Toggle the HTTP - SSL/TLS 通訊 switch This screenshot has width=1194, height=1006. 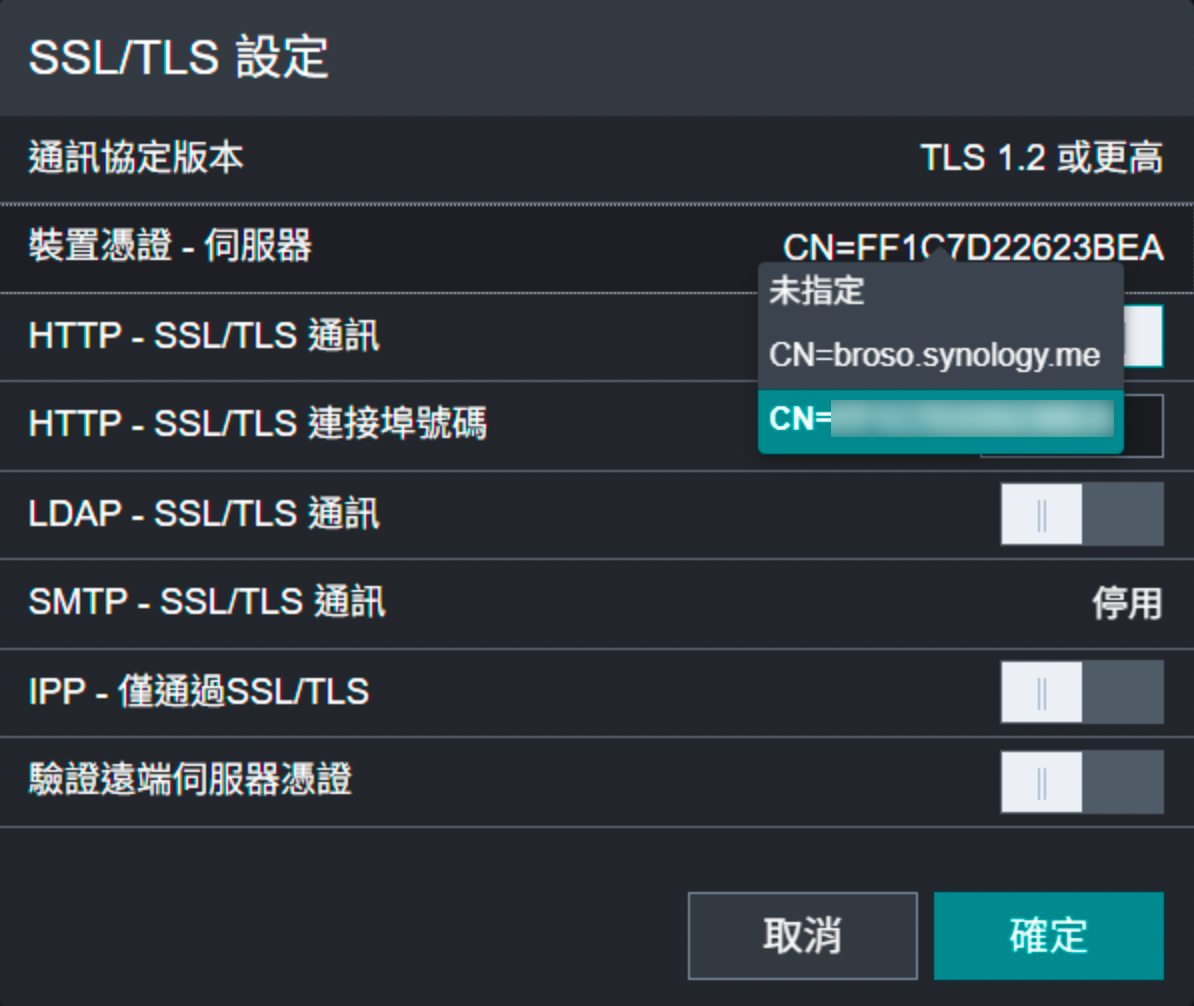(x=1144, y=336)
